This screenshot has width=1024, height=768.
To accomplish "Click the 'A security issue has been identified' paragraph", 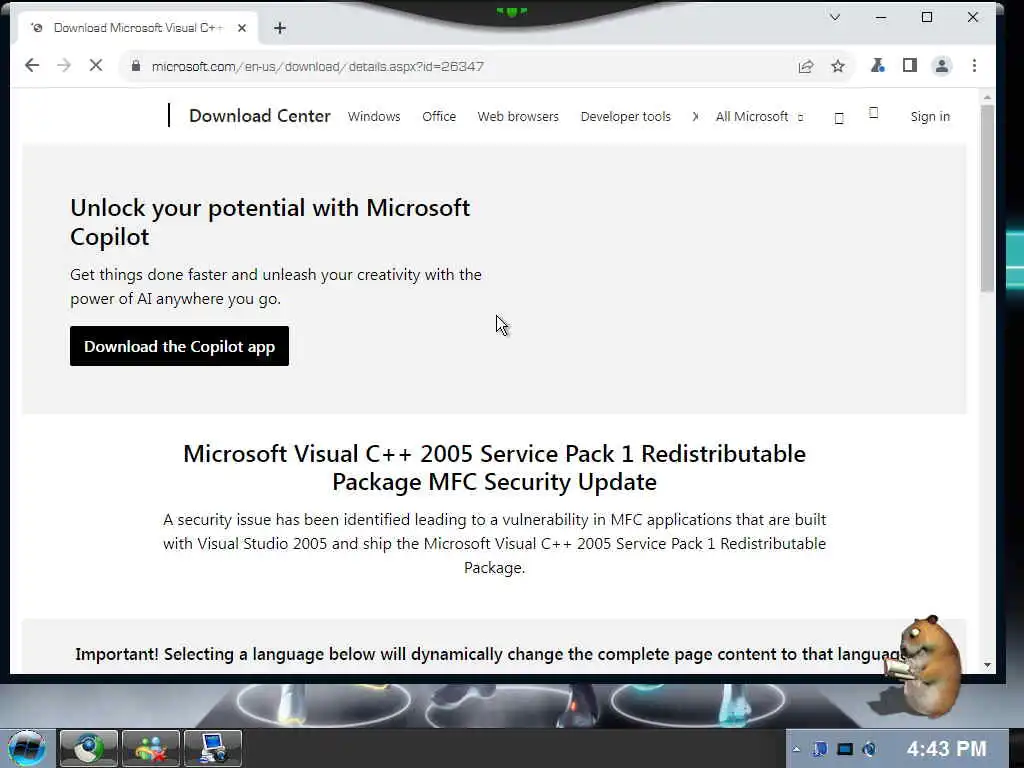I will pyautogui.click(x=494, y=543).
